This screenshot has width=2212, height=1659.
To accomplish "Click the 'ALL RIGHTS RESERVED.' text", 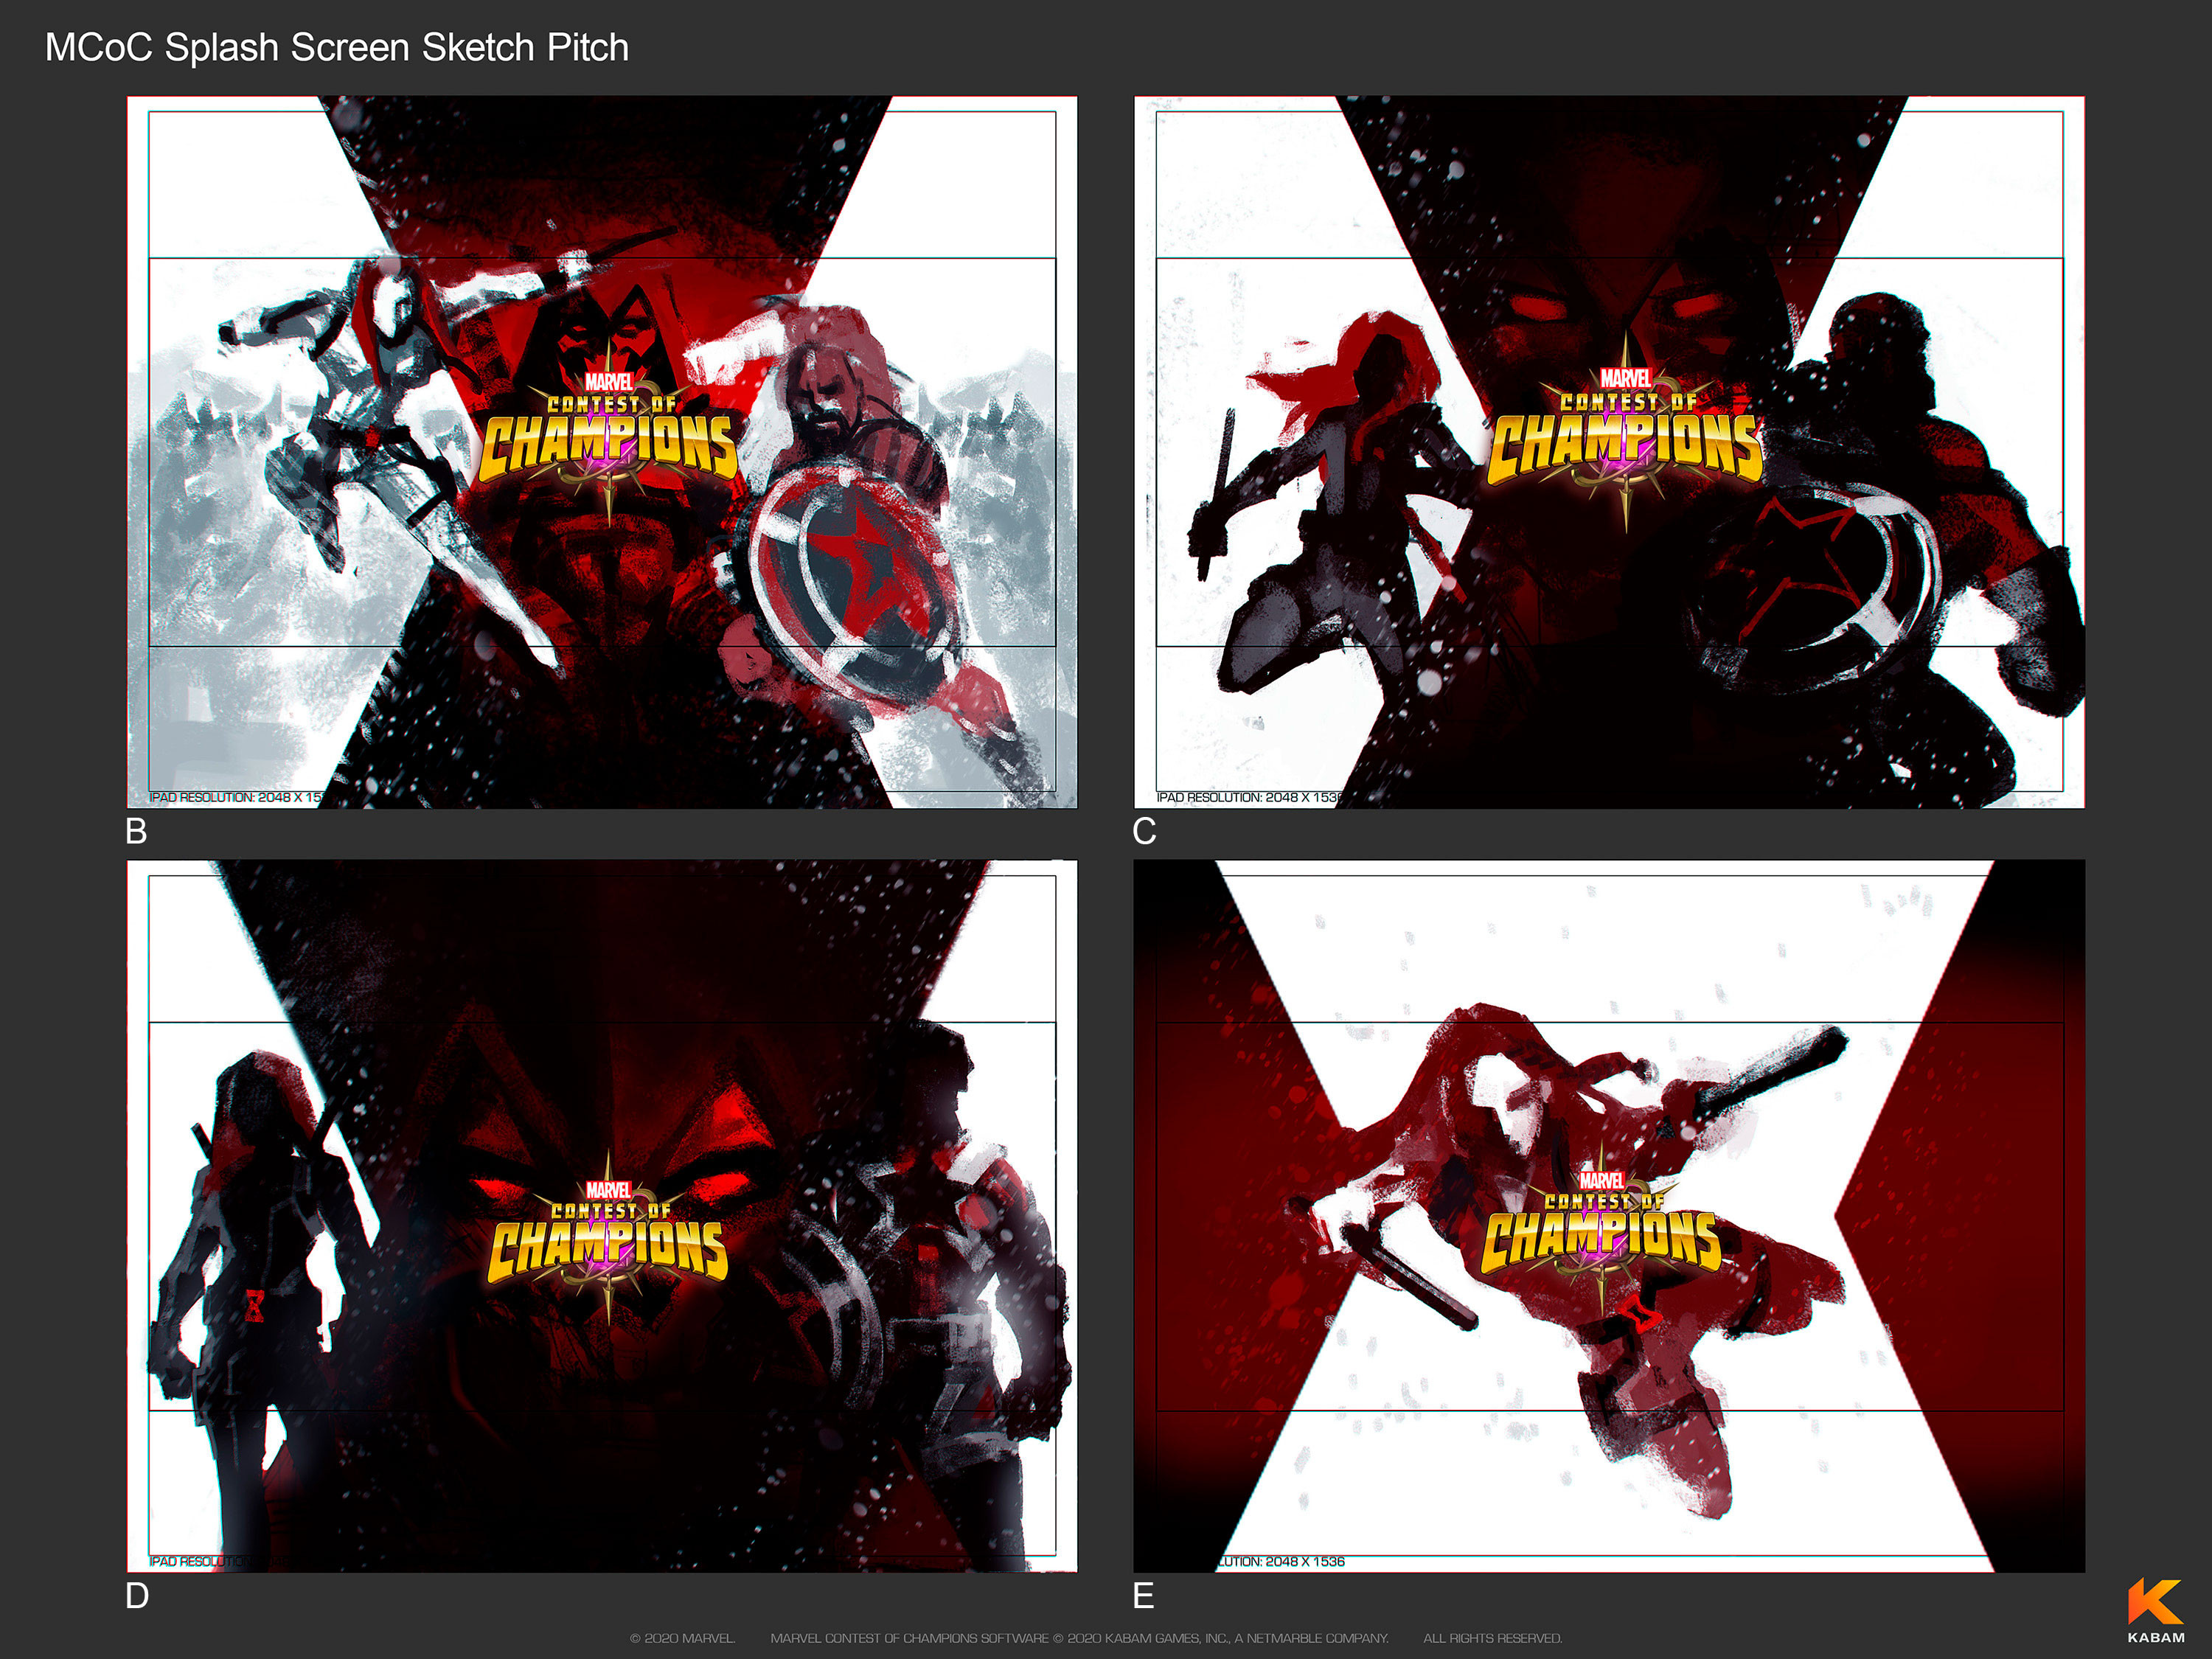I will click(x=1492, y=1638).
